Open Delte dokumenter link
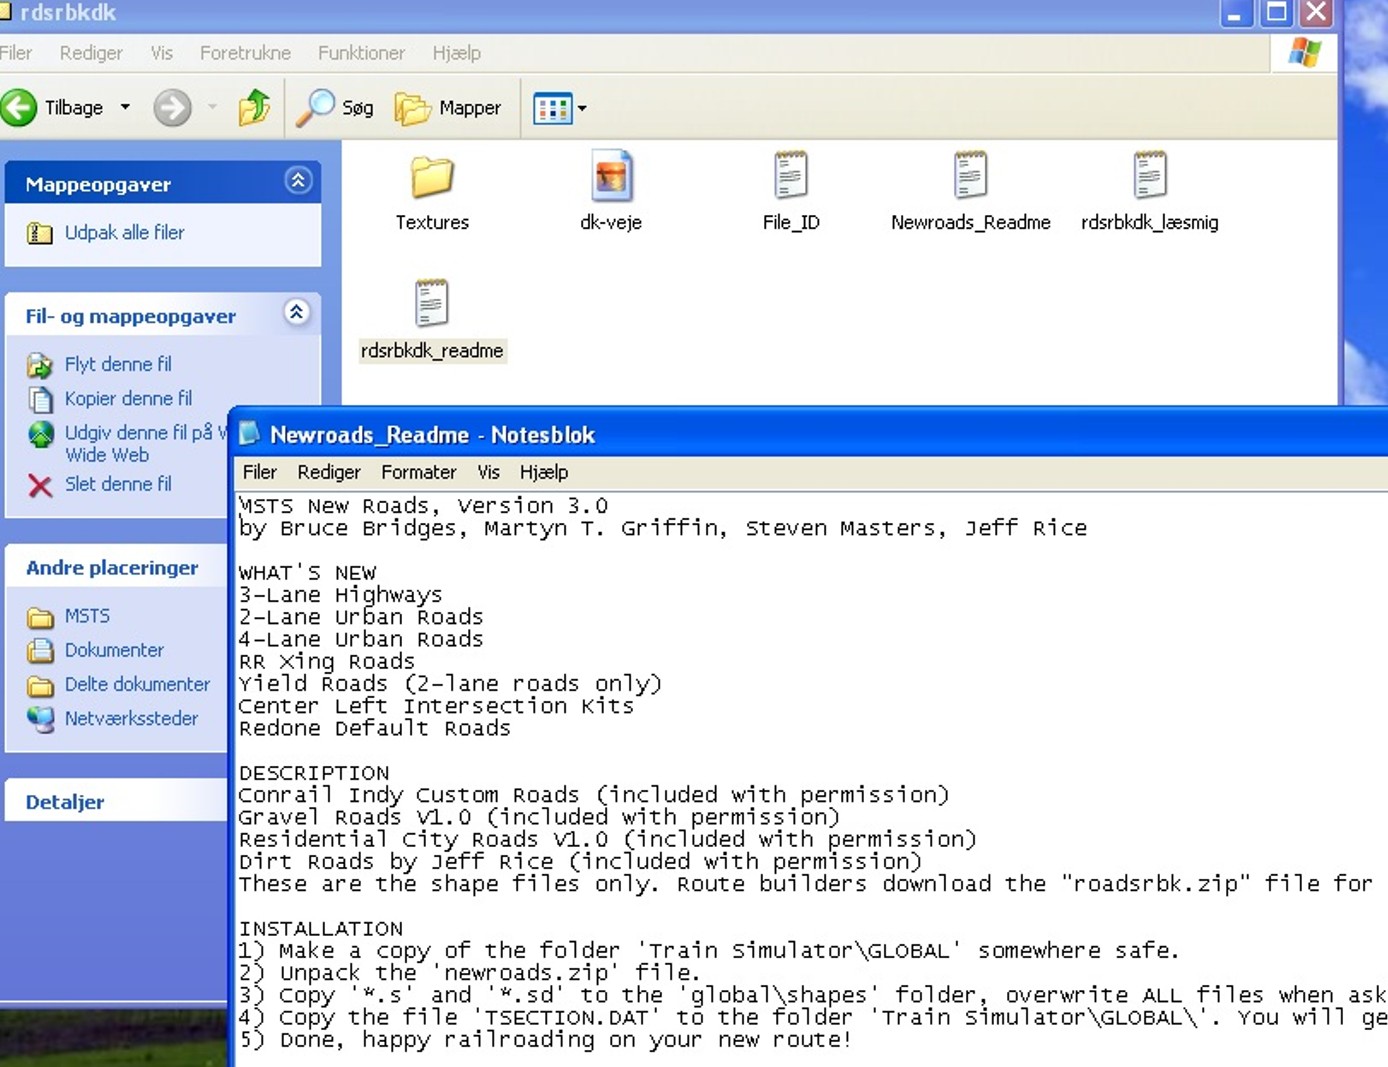Viewport: 1388px width, 1067px height. (137, 684)
